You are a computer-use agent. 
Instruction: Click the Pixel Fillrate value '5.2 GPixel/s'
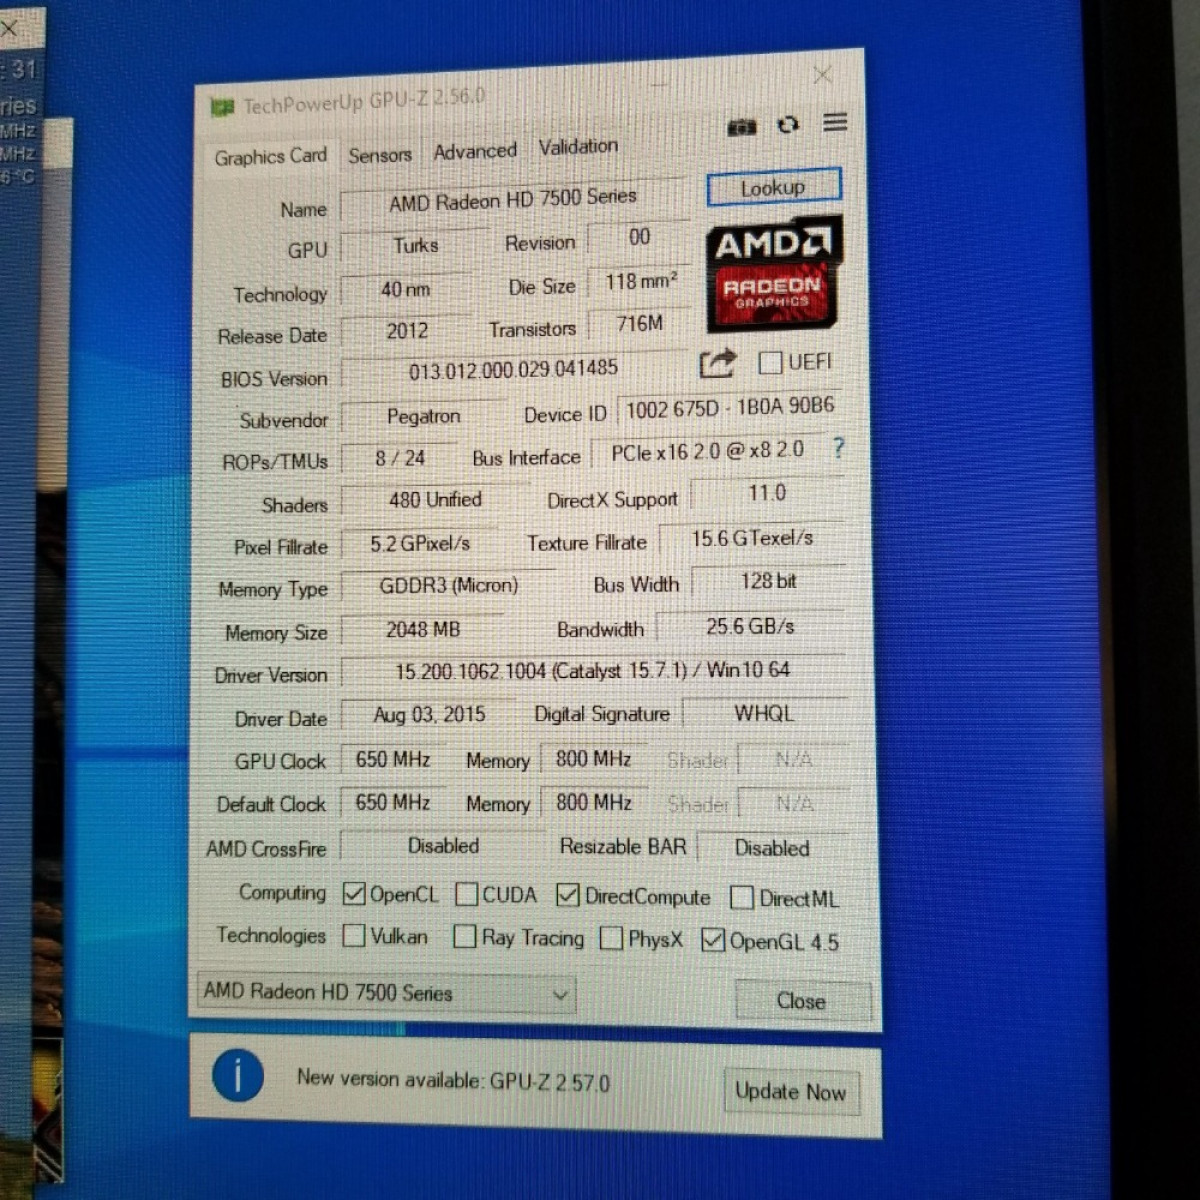[420, 544]
